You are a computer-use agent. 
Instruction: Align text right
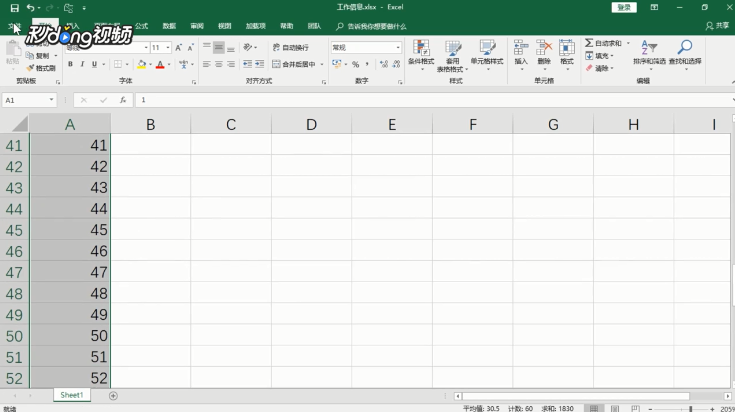(x=231, y=64)
